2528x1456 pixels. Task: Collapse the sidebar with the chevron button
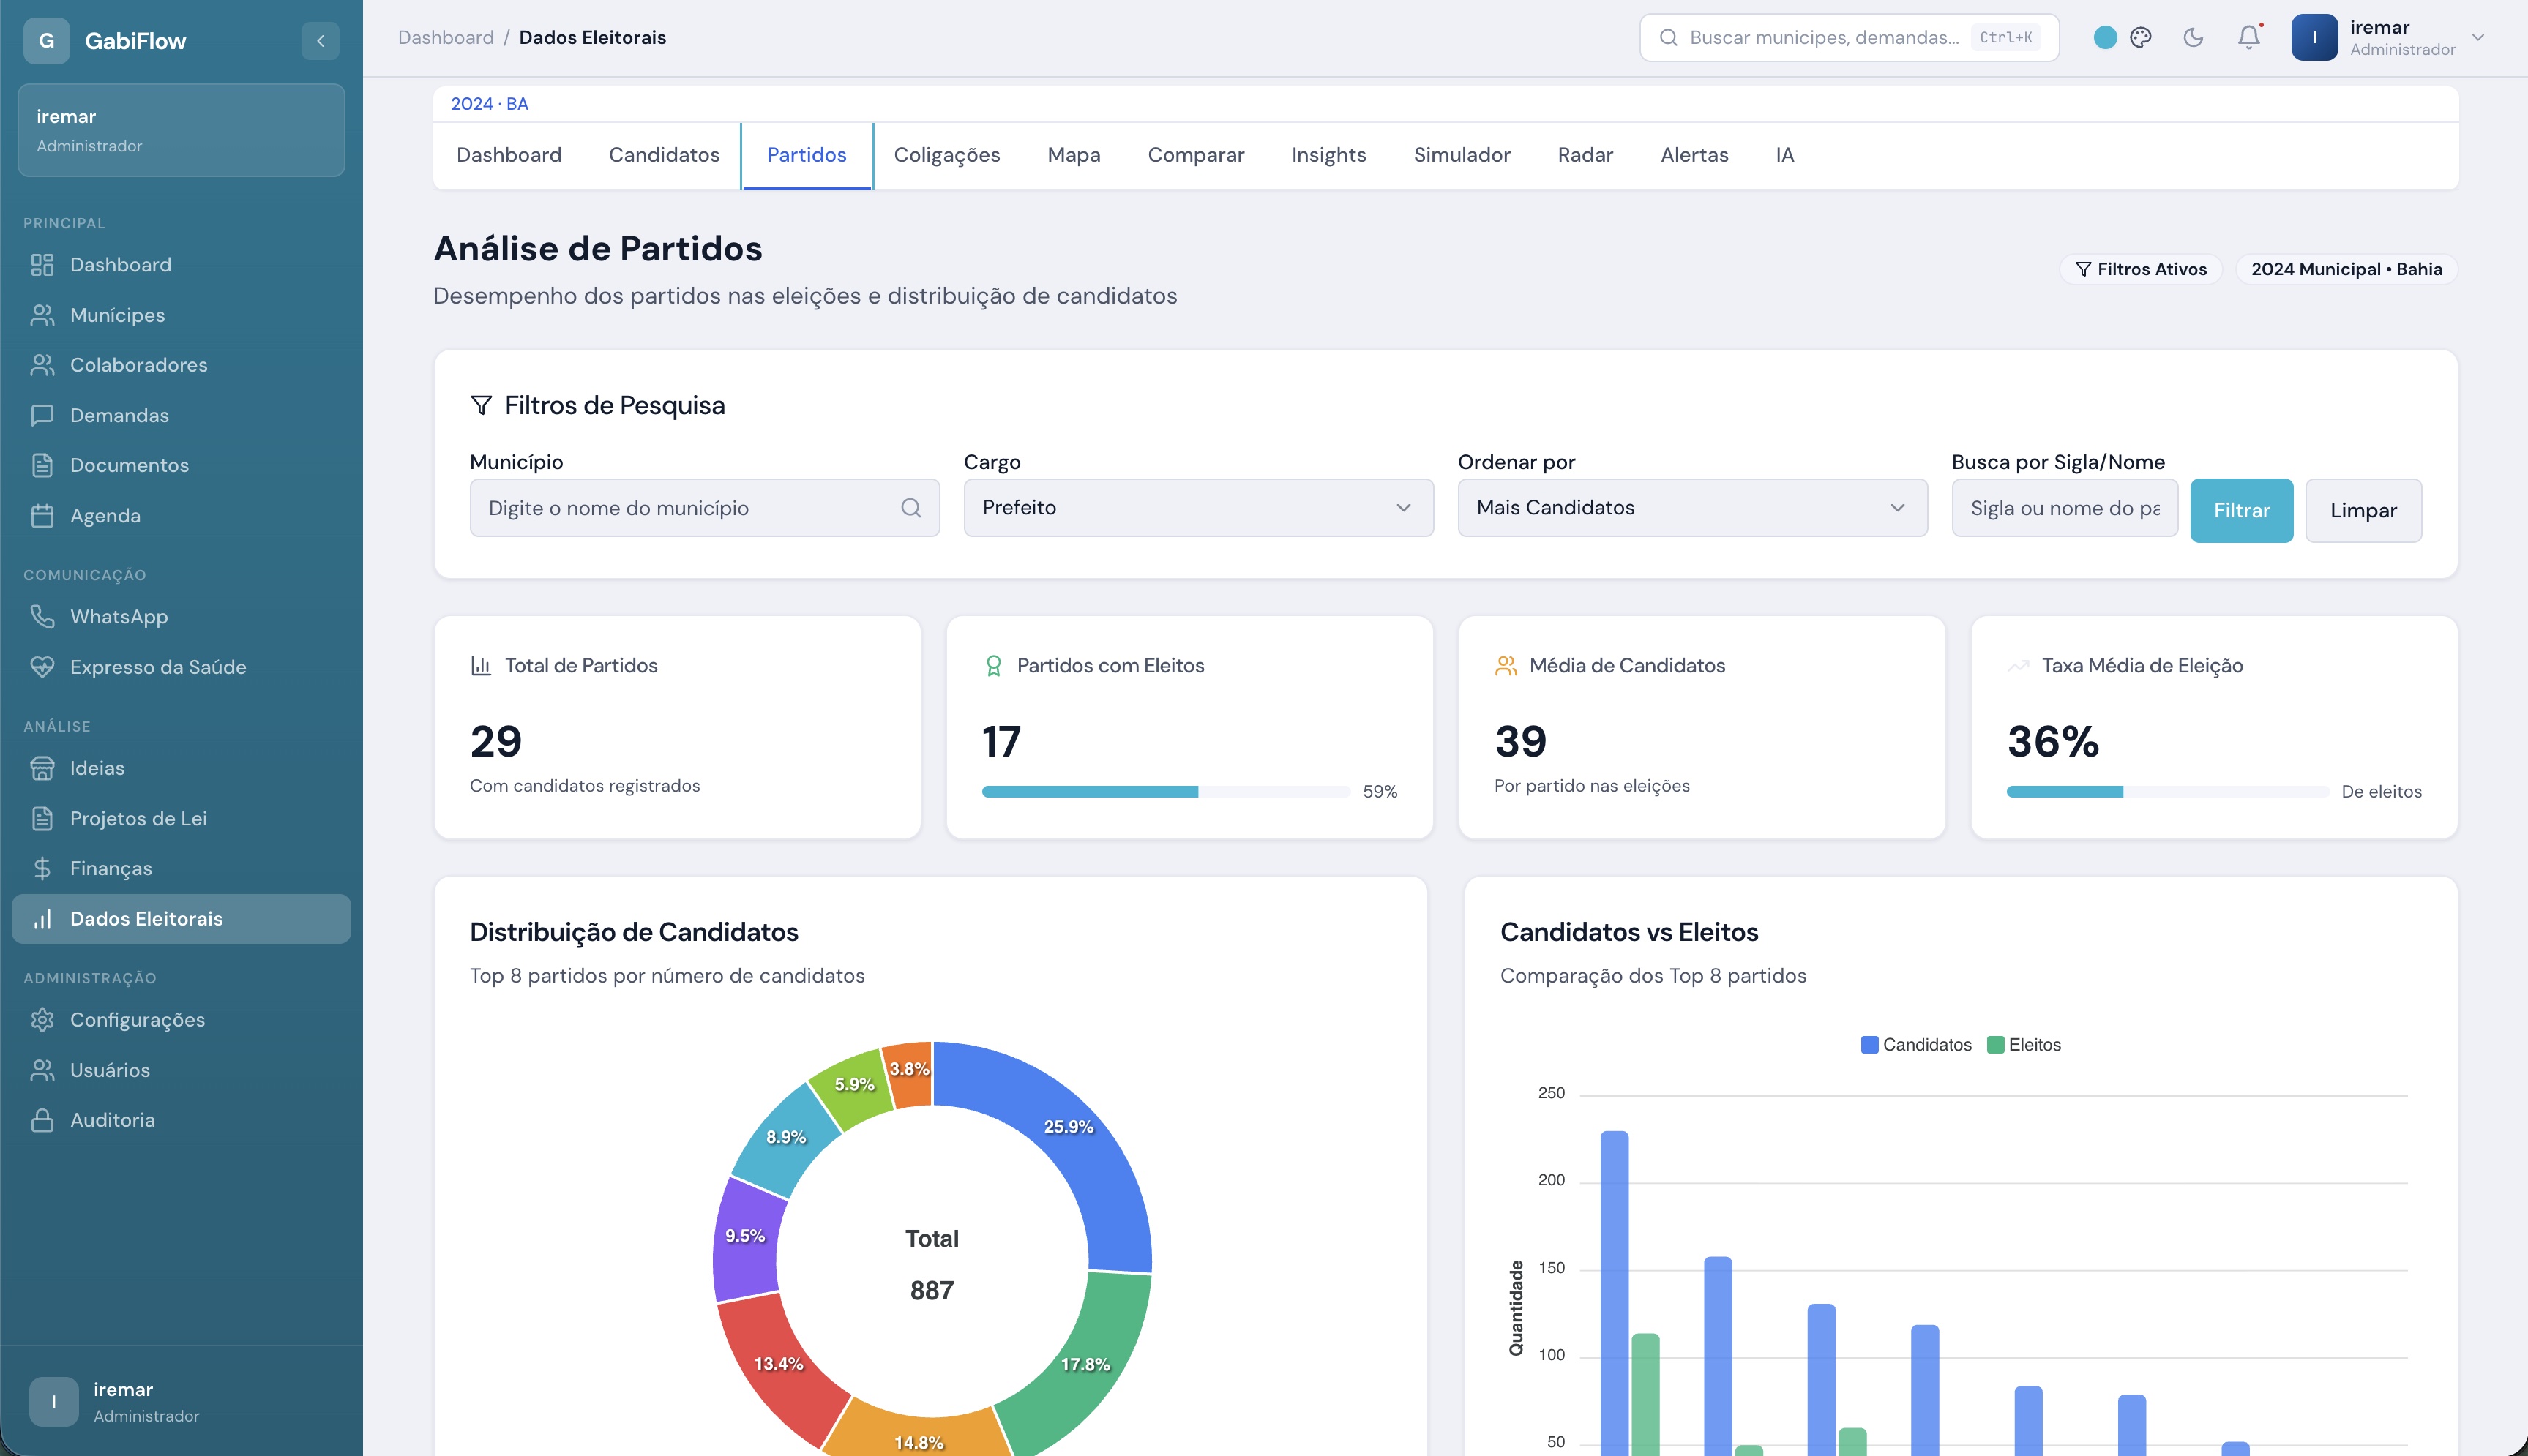pyautogui.click(x=320, y=41)
